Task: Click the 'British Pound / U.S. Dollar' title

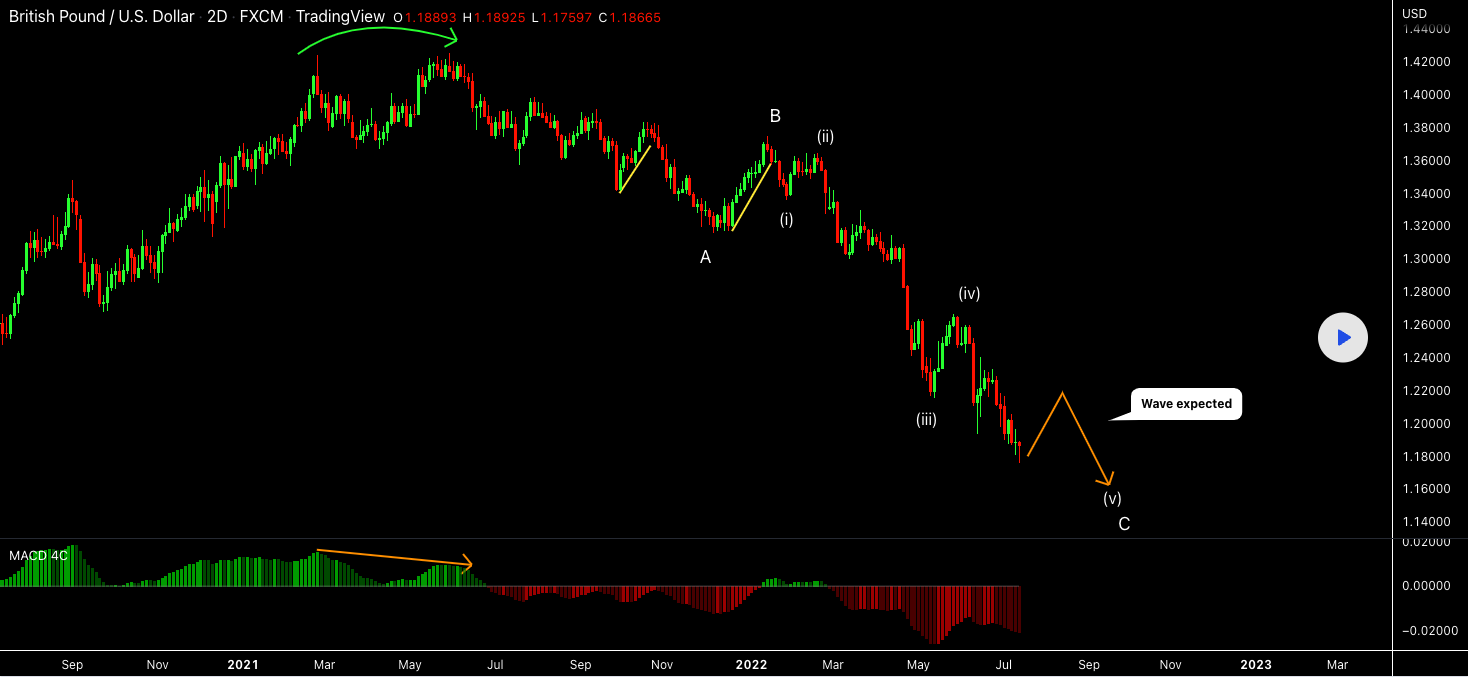Action: pyautogui.click(x=103, y=17)
